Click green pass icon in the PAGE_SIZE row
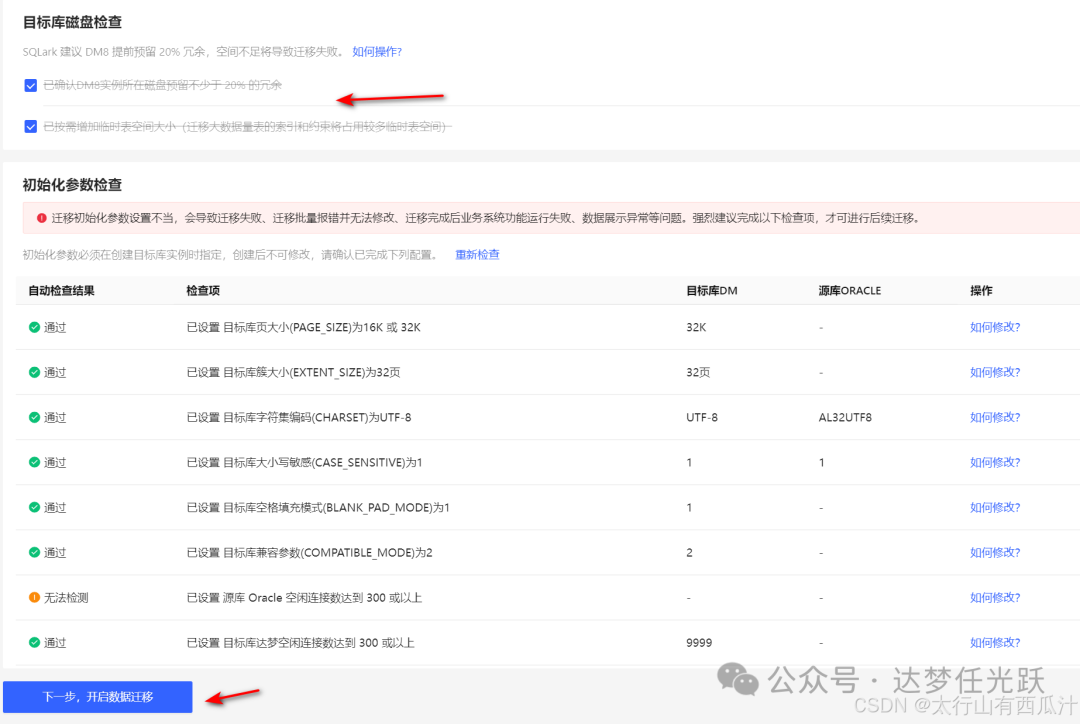The width and height of the screenshot is (1080, 724). tap(34, 327)
